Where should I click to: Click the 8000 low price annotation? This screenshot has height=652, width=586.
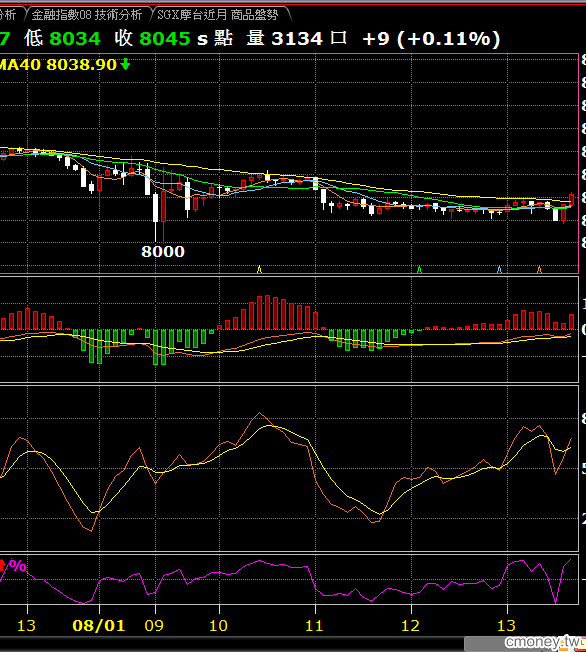pyautogui.click(x=163, y=252)
